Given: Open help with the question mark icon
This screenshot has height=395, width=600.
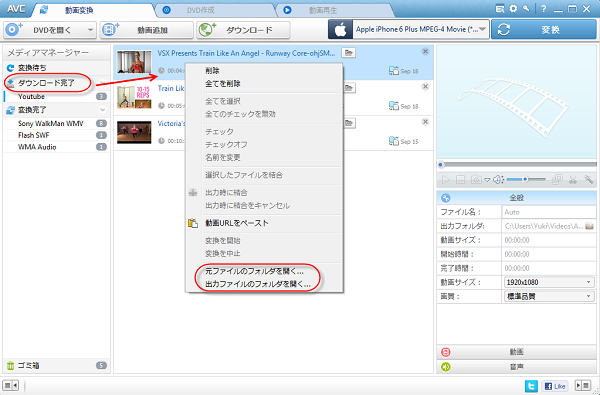Looking at the screenshot, I should (543, 9).
